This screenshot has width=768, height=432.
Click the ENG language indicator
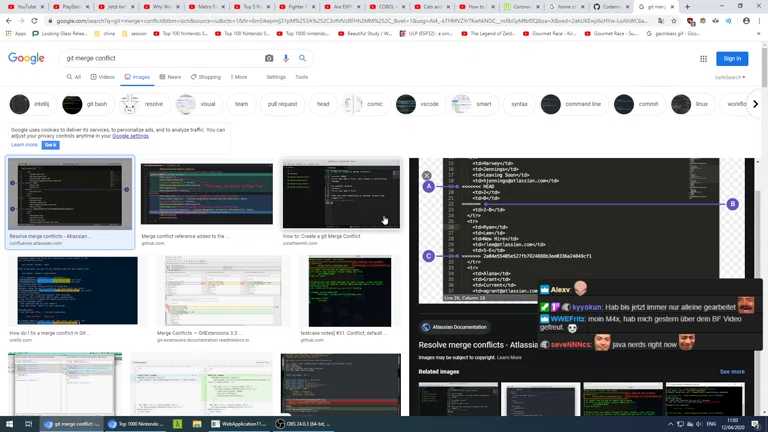coord(712,424)
